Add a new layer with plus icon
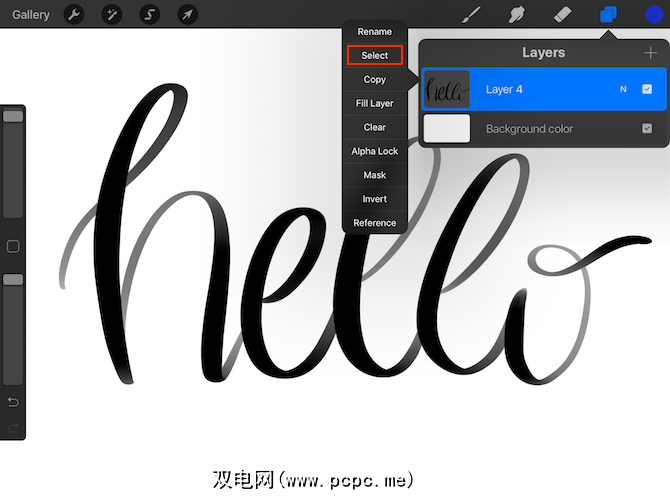The width and height of the screenshot is (670, 503). [x=650, y=53]
